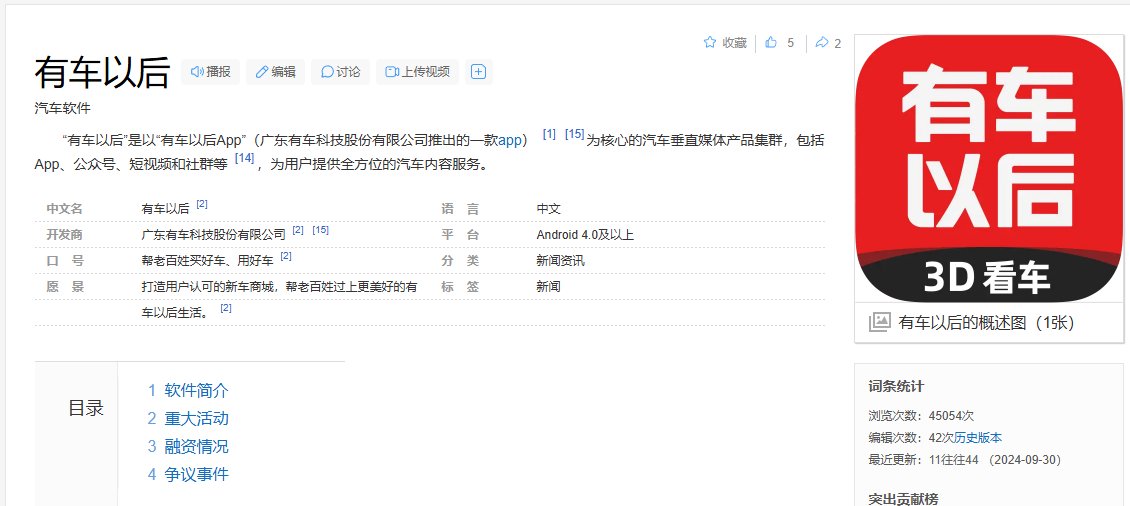Follow the blue app link in summary

pos(510,141)
